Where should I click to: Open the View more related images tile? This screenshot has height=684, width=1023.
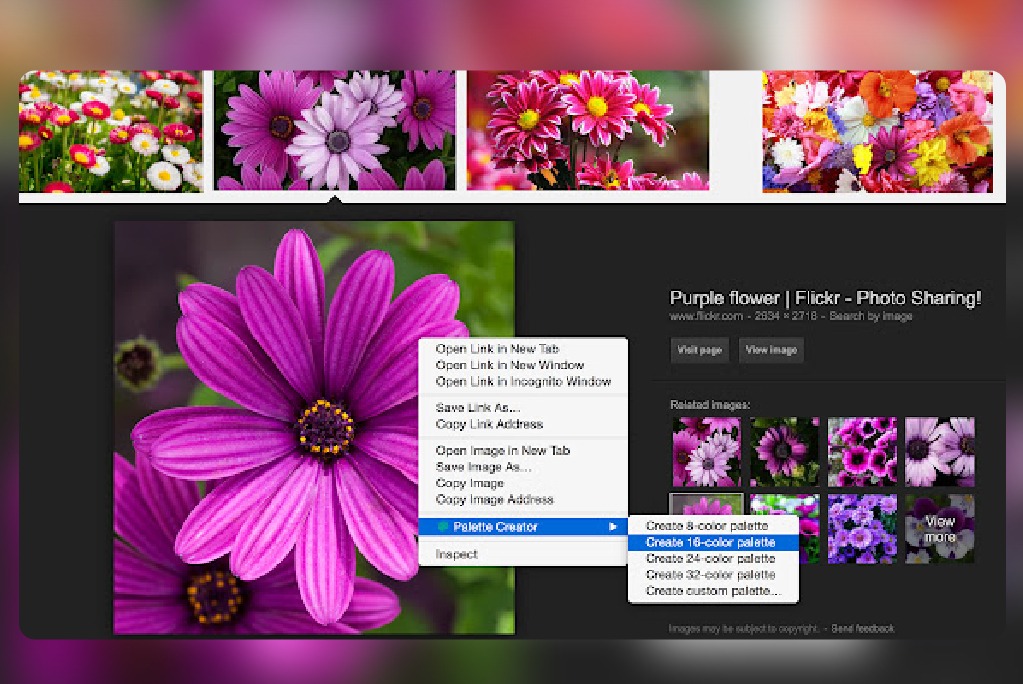pyautogui.click(x=939, y=529)
